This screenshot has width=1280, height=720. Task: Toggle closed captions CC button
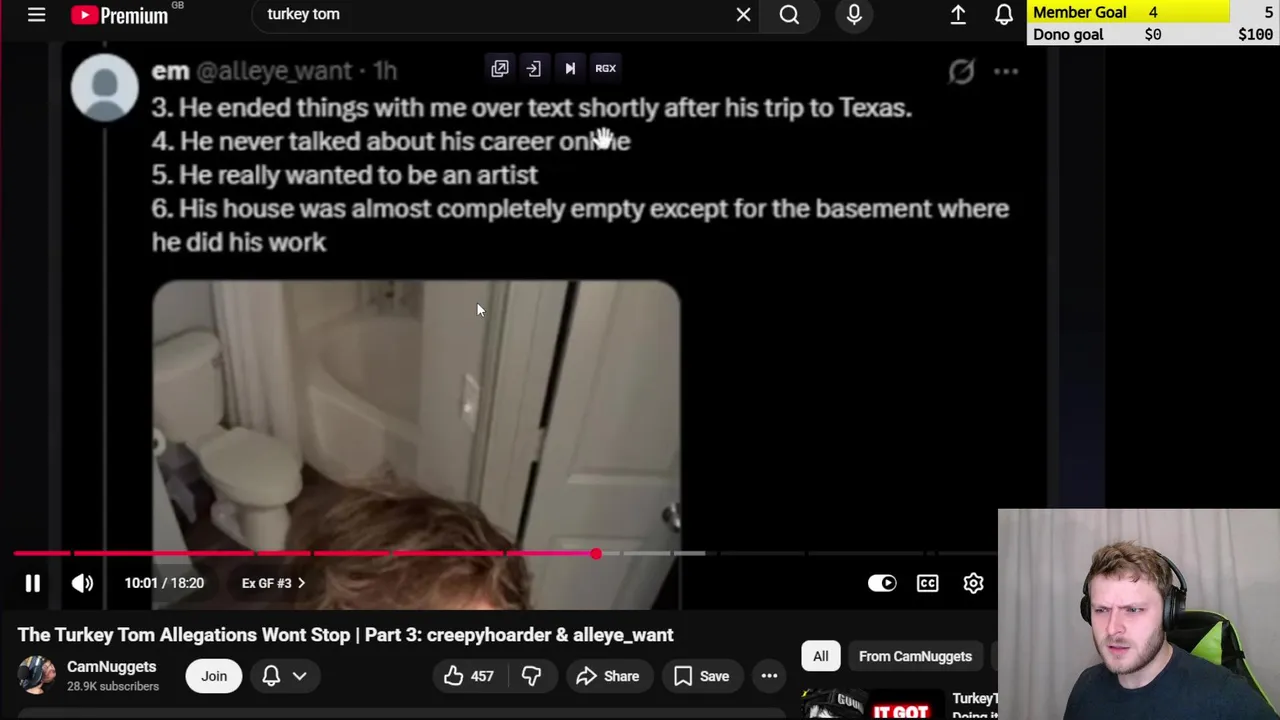pyautogui.click(x=928, y=583)
